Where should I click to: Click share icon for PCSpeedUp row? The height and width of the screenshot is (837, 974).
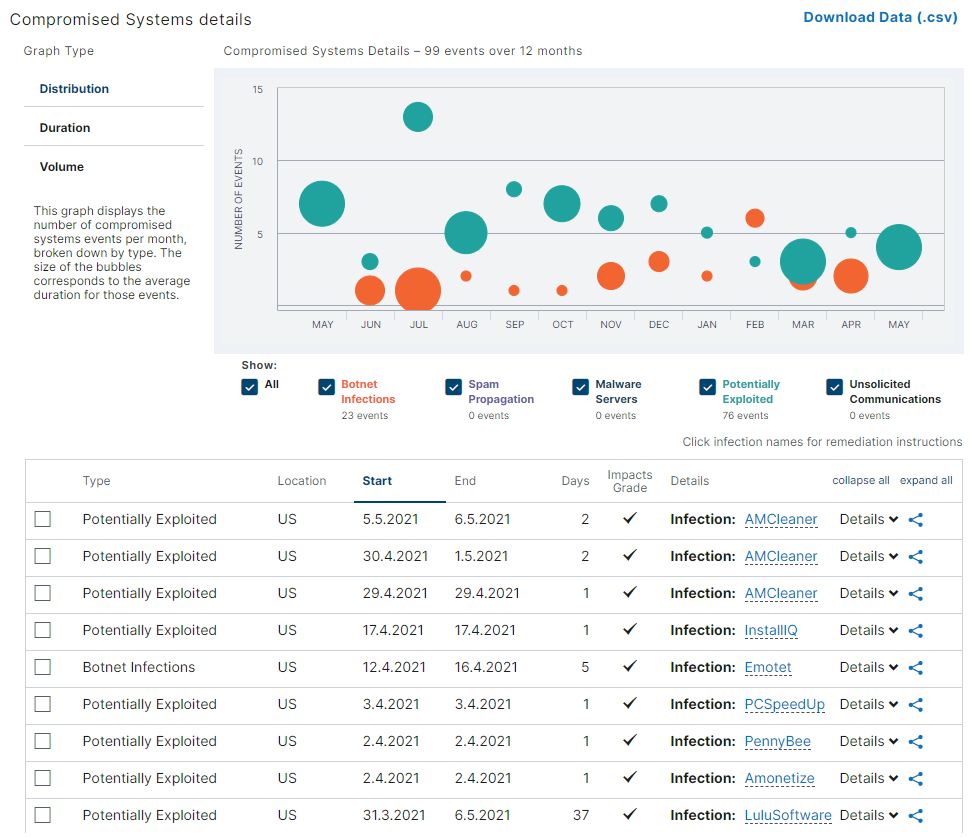pyautogui.click(x=915, y=705)
